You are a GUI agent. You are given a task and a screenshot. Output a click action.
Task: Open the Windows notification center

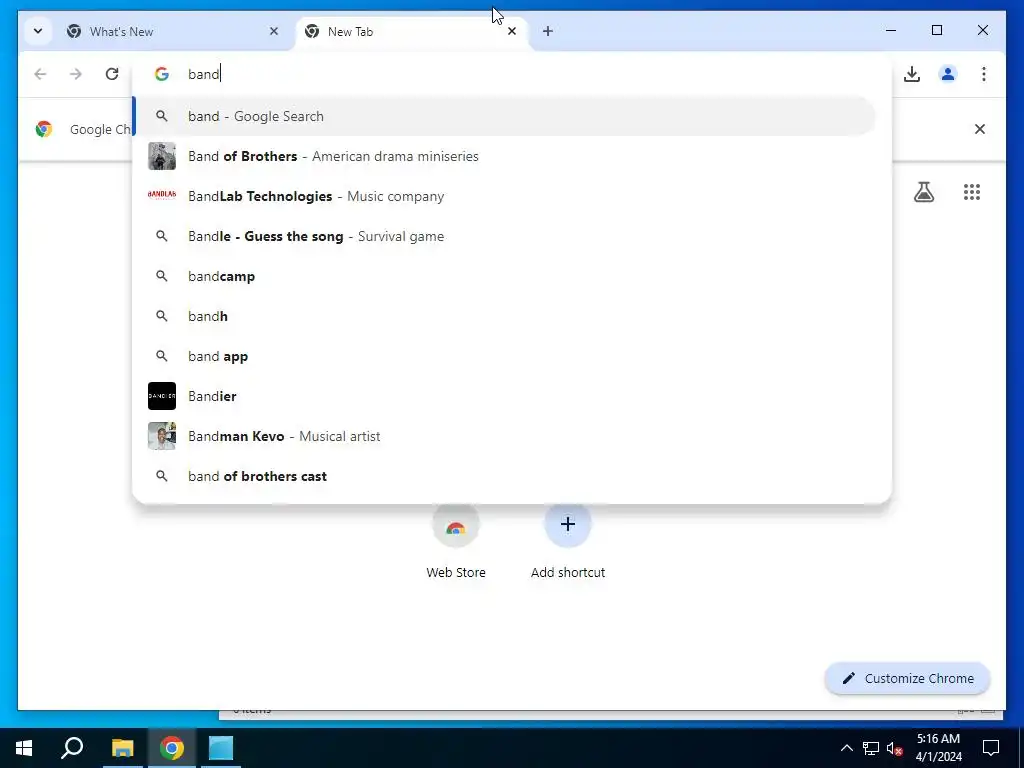(991, 748)
